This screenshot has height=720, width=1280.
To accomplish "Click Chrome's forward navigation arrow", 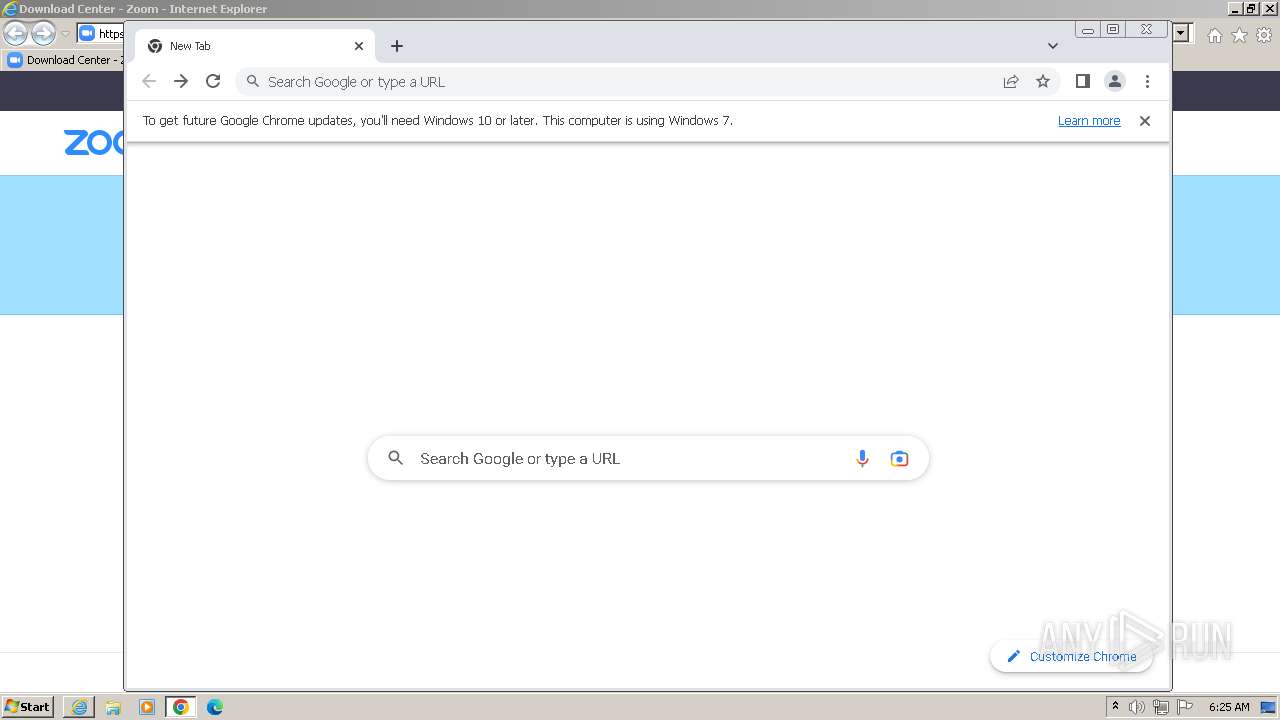I will click(181, 81).
